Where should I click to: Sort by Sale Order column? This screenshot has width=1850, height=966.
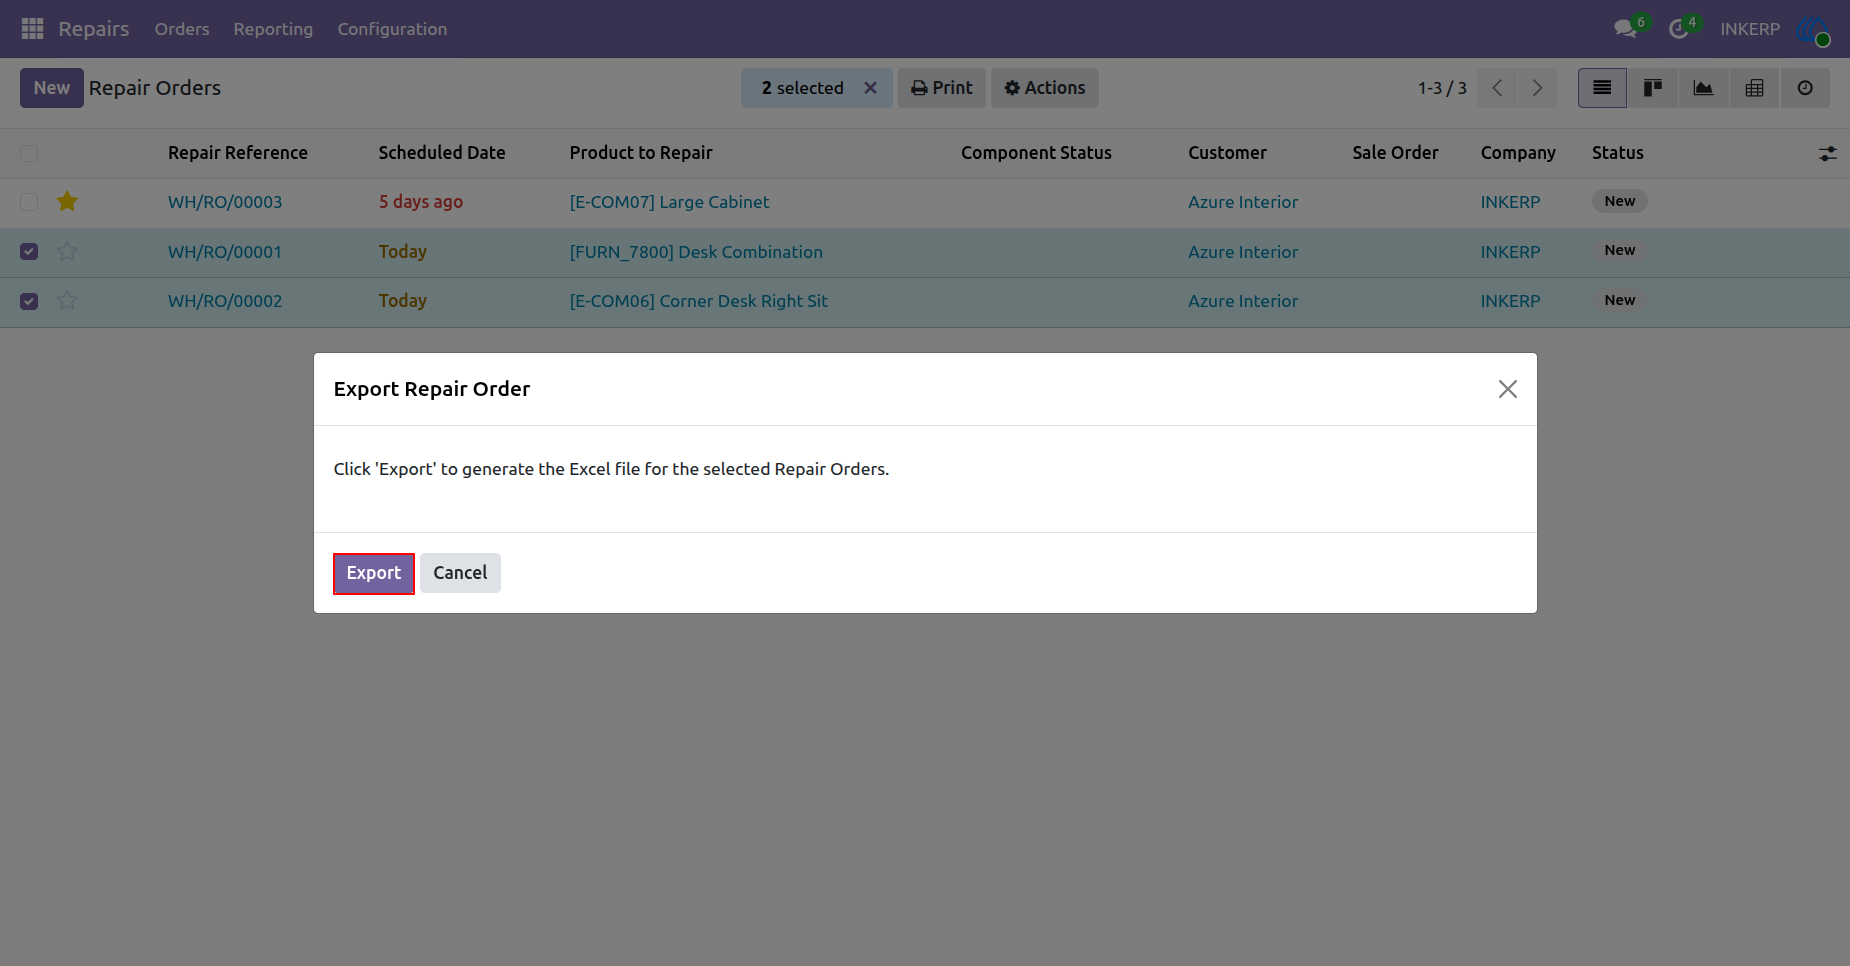(1395, 153)
